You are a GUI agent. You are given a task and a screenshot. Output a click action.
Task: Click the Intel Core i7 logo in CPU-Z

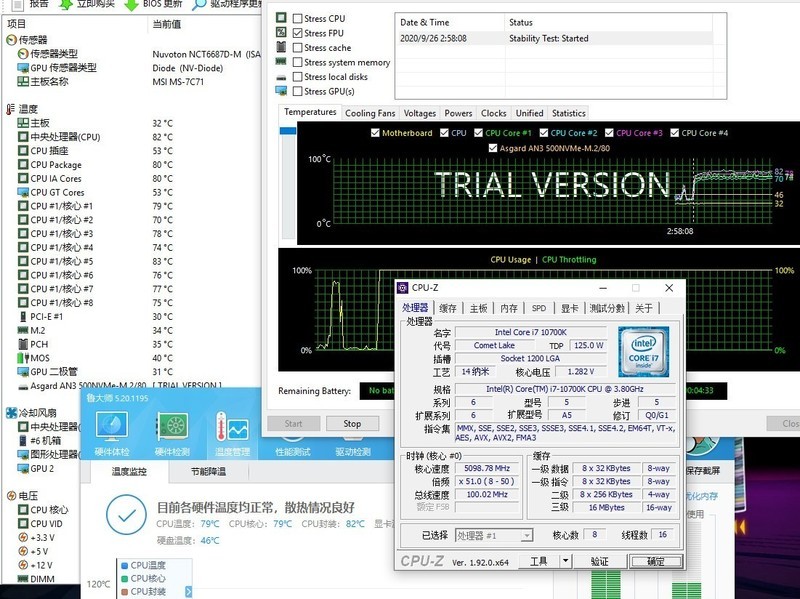pos(643,352)
